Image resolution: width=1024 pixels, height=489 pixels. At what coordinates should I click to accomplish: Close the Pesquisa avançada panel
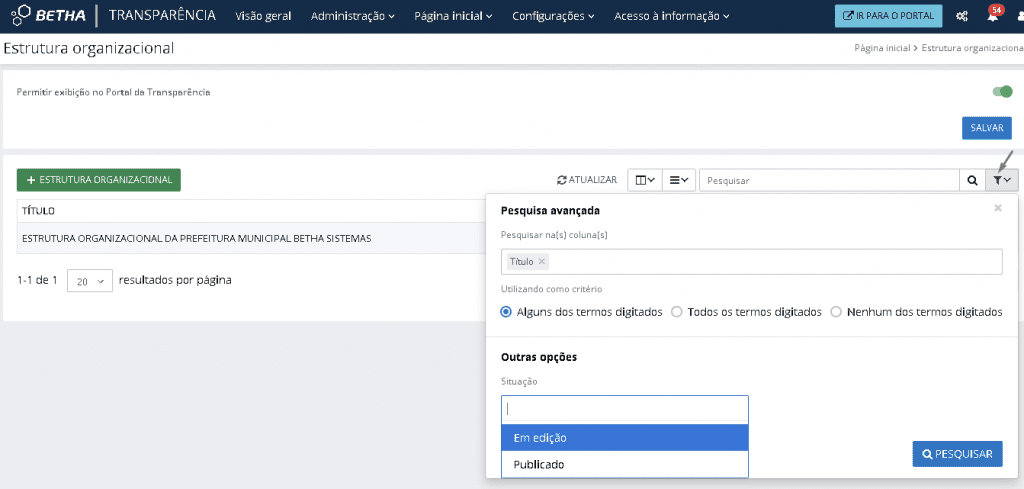point(997,208)
